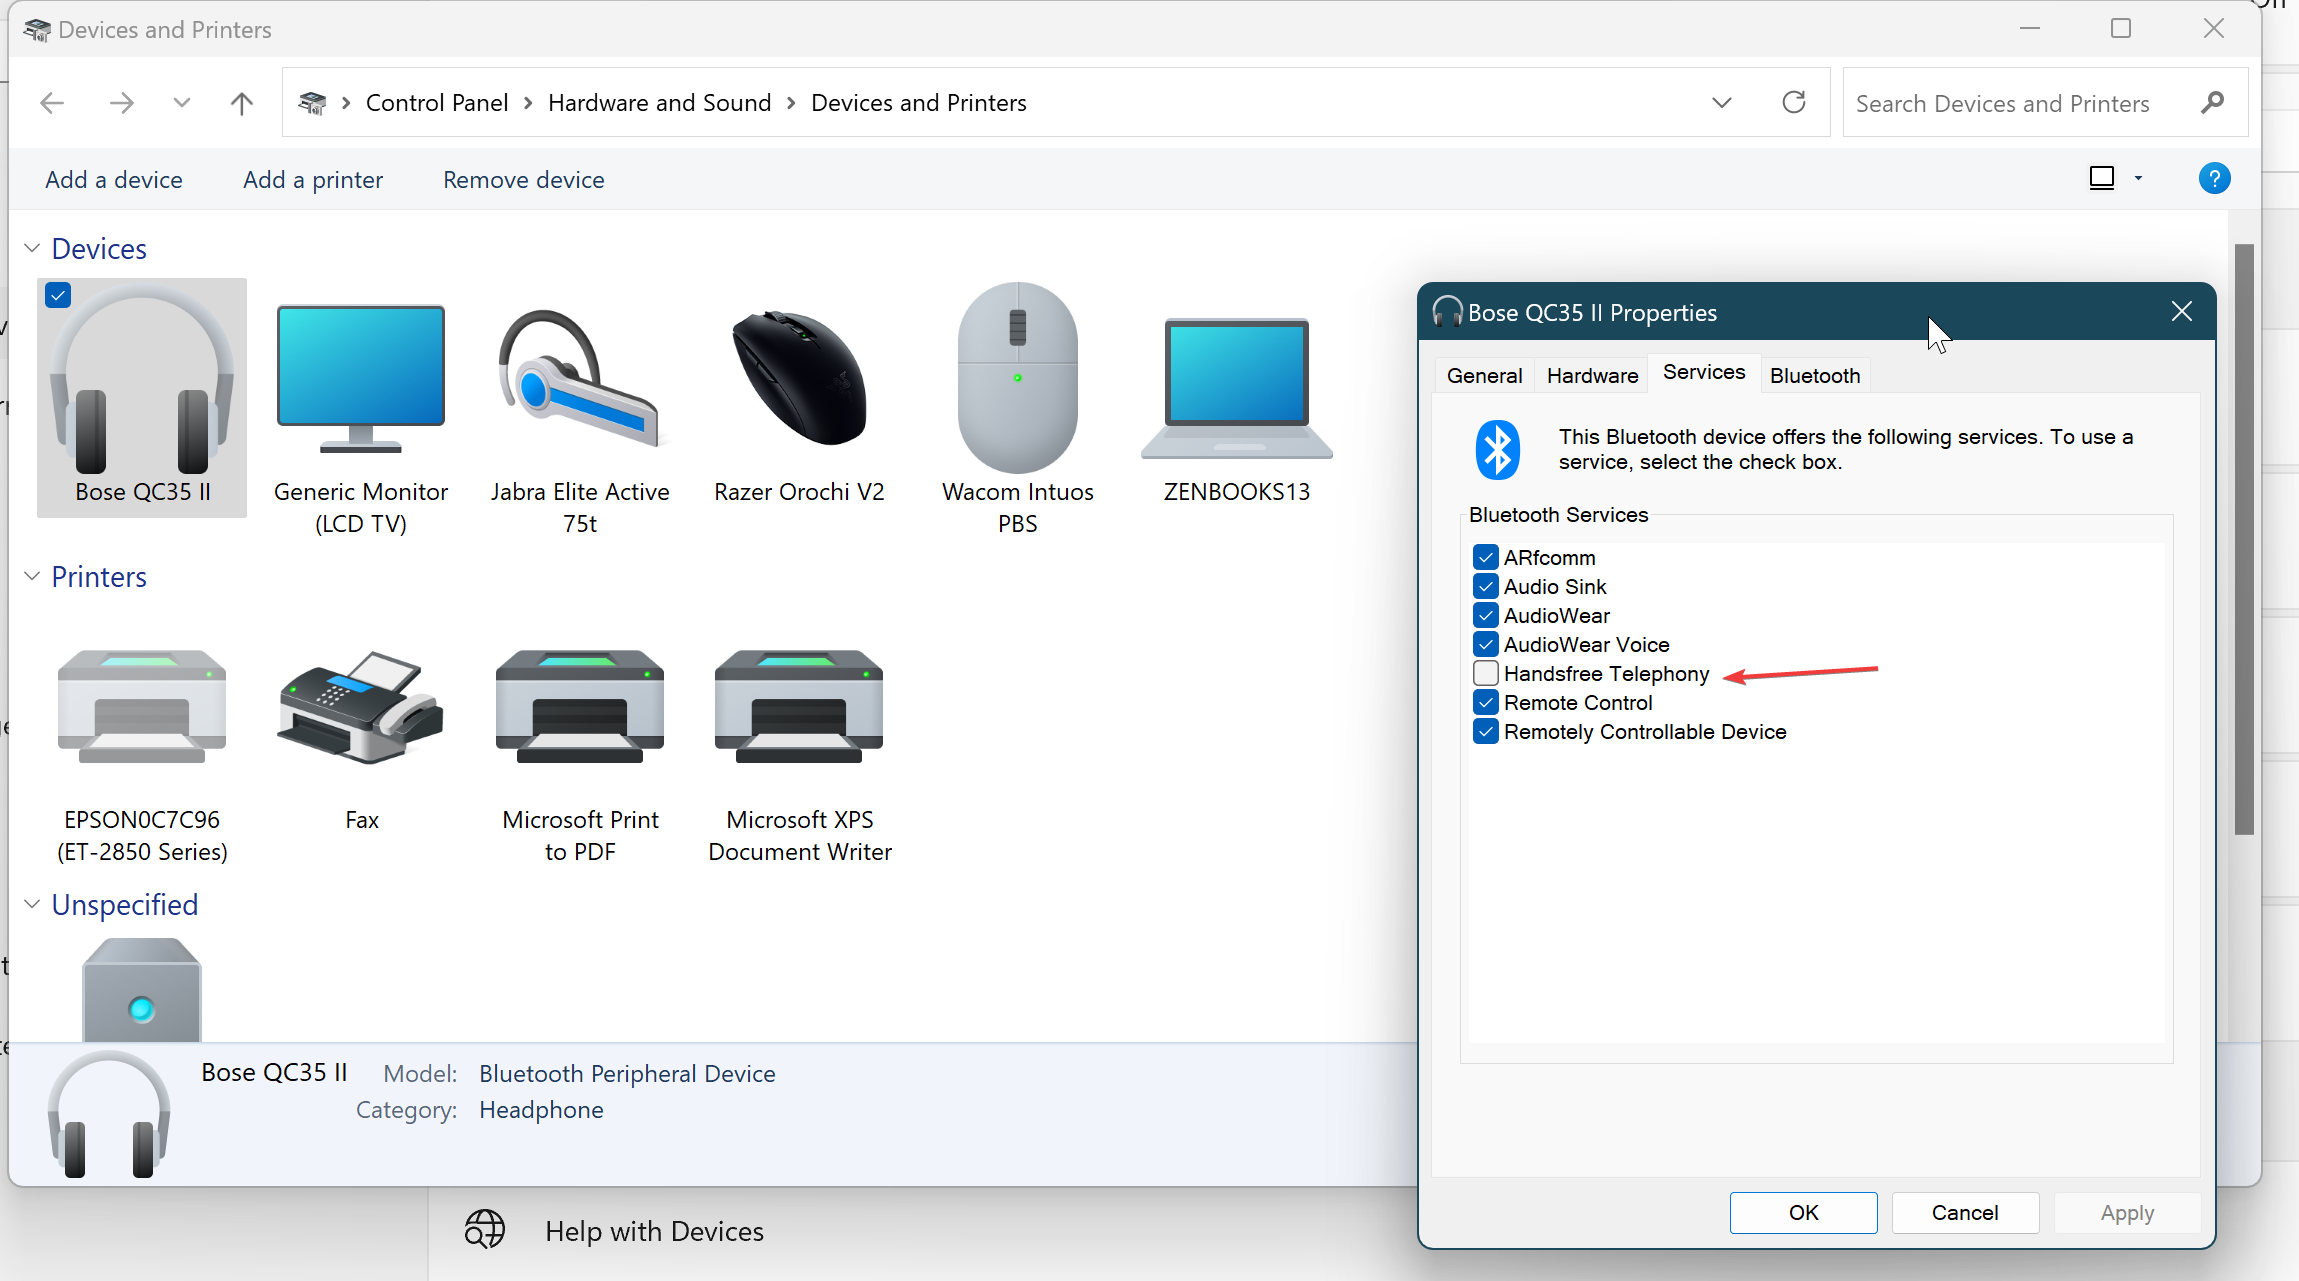The height and width of the screenshot is (1281, 2299).
Task: Click headphone icon in Properties title bar
Action: [1447, 312]
